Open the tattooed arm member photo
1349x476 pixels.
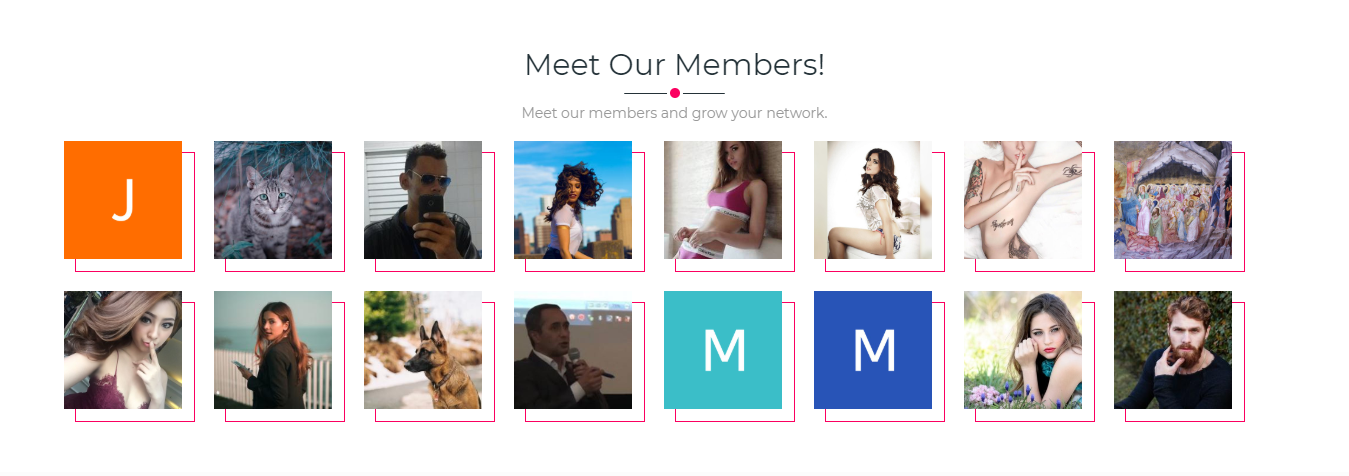point(1023,200)
